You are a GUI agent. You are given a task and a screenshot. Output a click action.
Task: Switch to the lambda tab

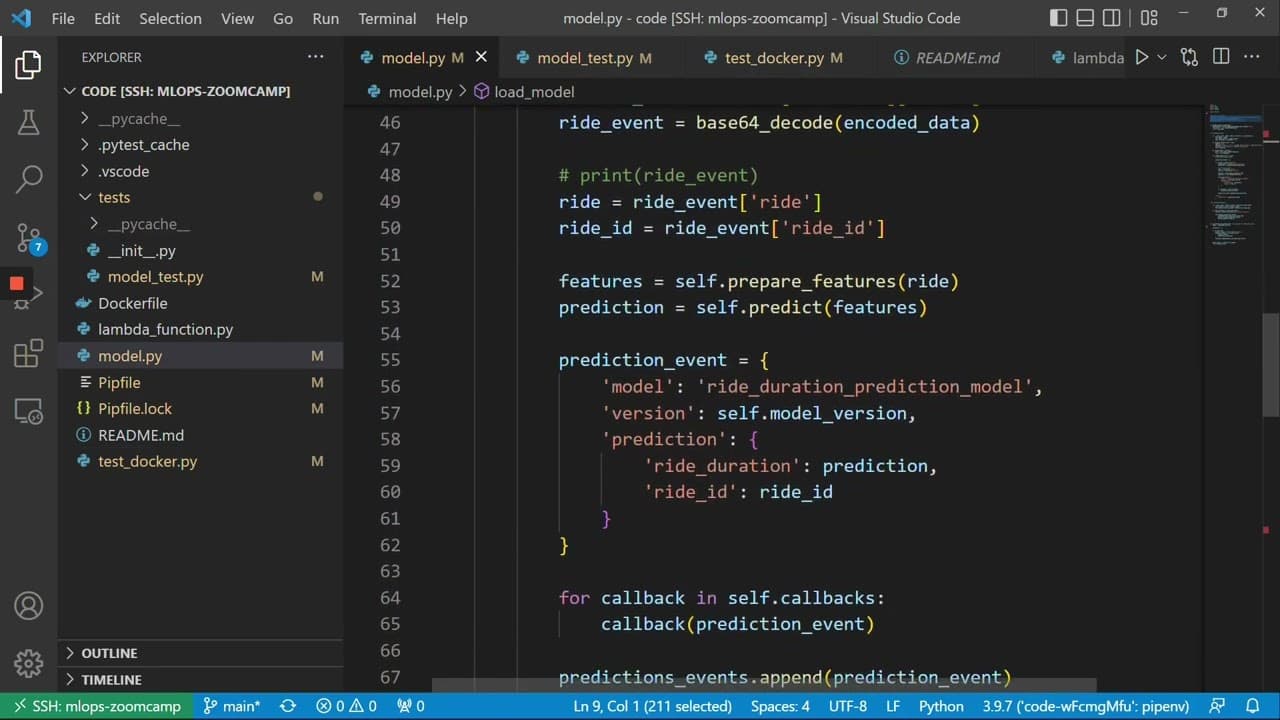[1085, 58]
